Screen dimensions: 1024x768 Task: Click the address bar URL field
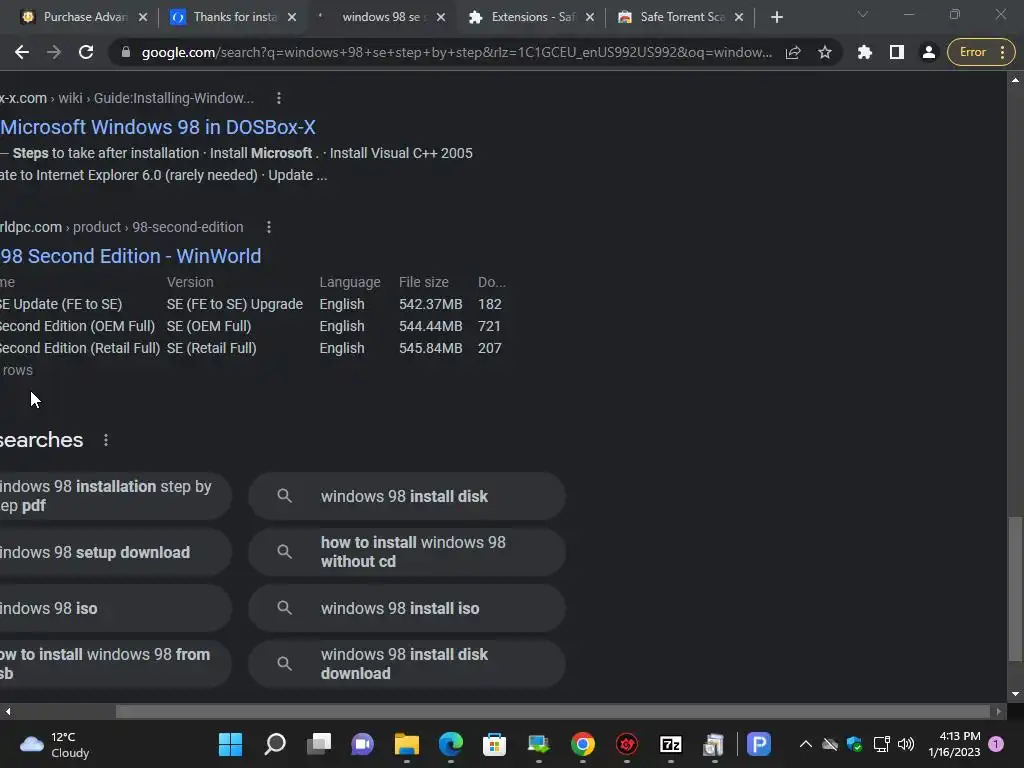point(456,52)
